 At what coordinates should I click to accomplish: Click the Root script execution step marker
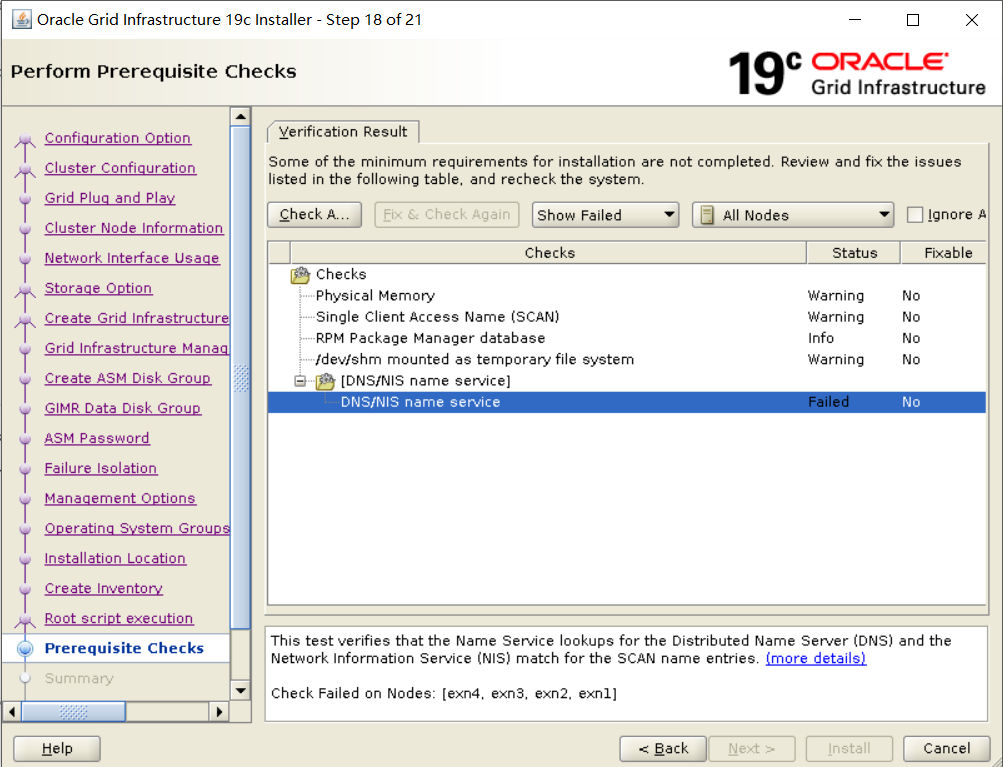[x=25, y=619]
